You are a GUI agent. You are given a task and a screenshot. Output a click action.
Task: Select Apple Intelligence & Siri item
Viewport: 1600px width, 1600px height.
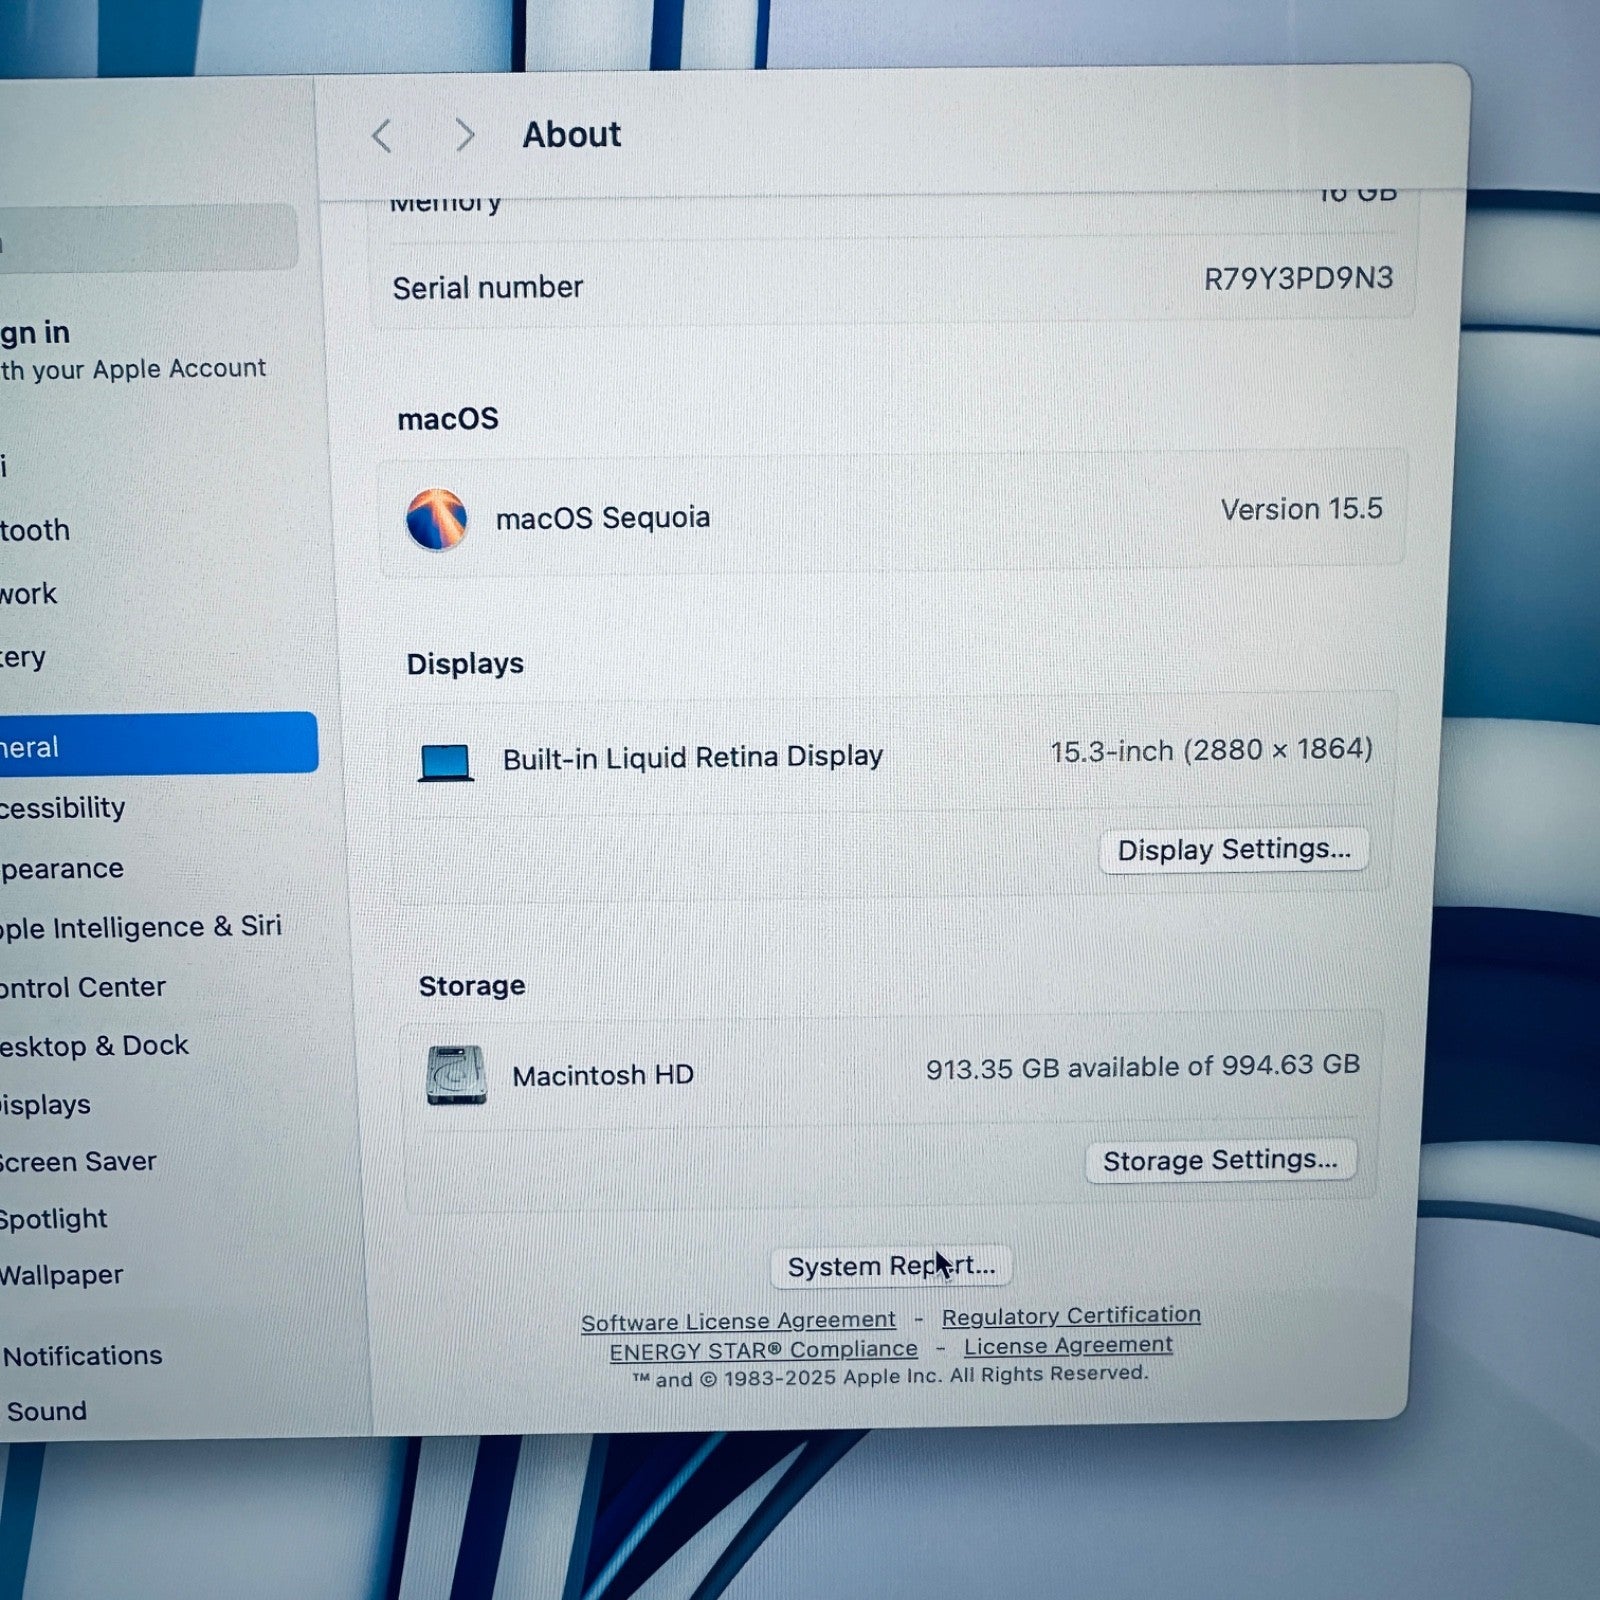tap(140, 927)
